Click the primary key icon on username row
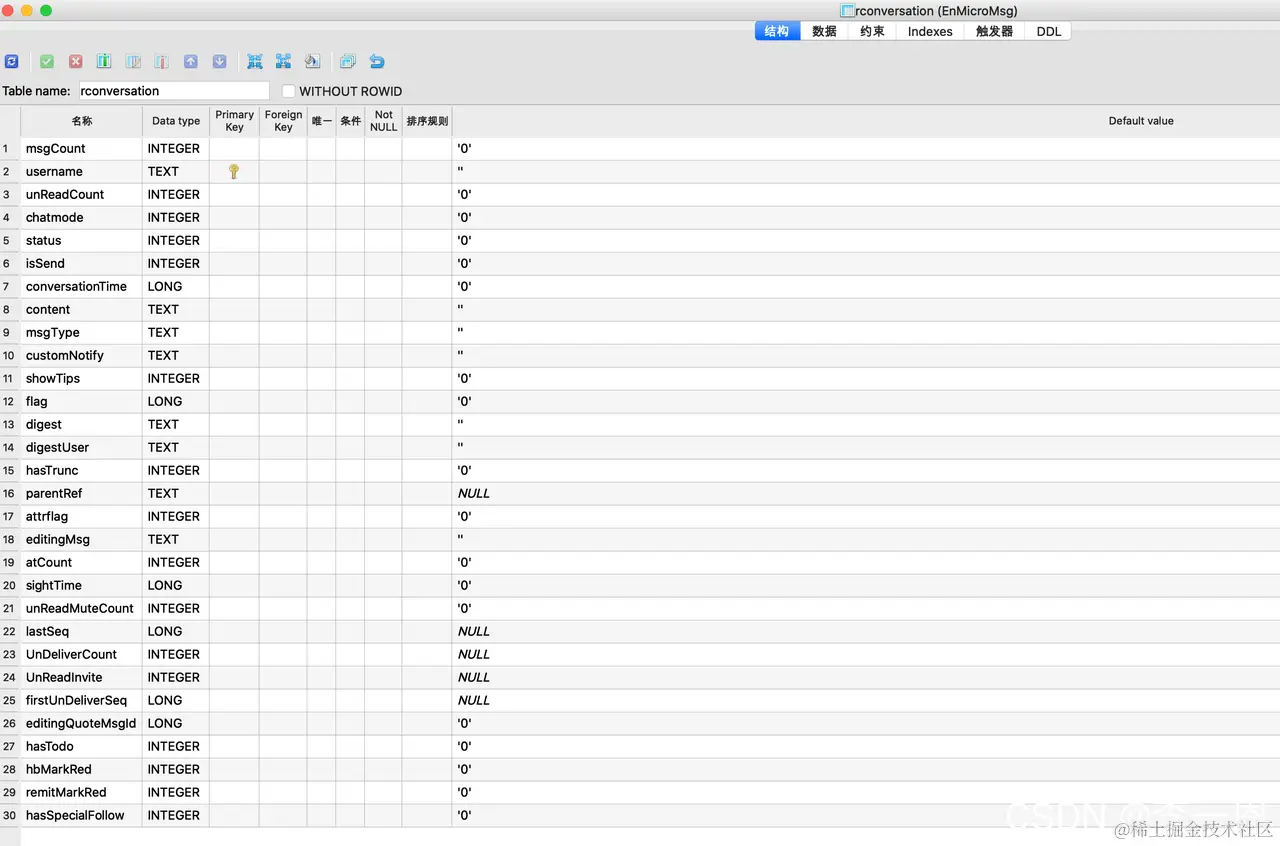Screen dimensions: 1280x846 (234, 172)
